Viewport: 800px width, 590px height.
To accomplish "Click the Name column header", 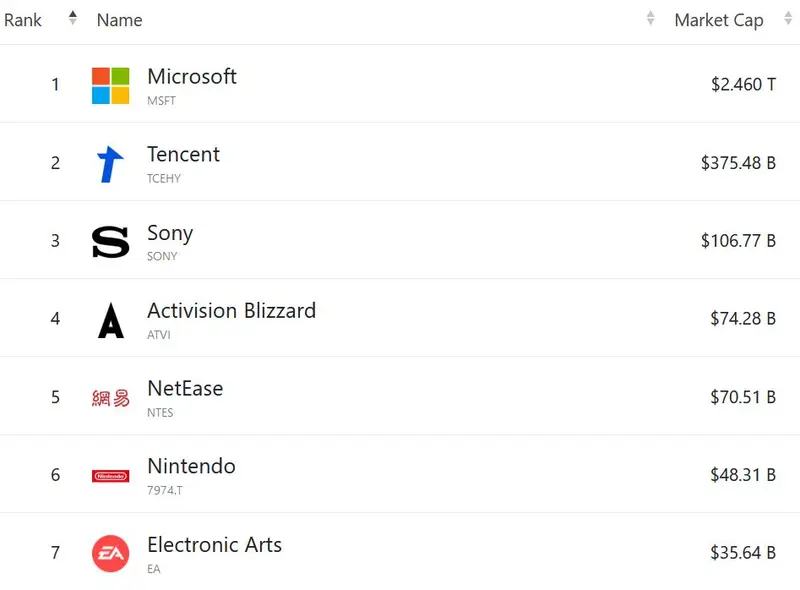I will [120, 20].
